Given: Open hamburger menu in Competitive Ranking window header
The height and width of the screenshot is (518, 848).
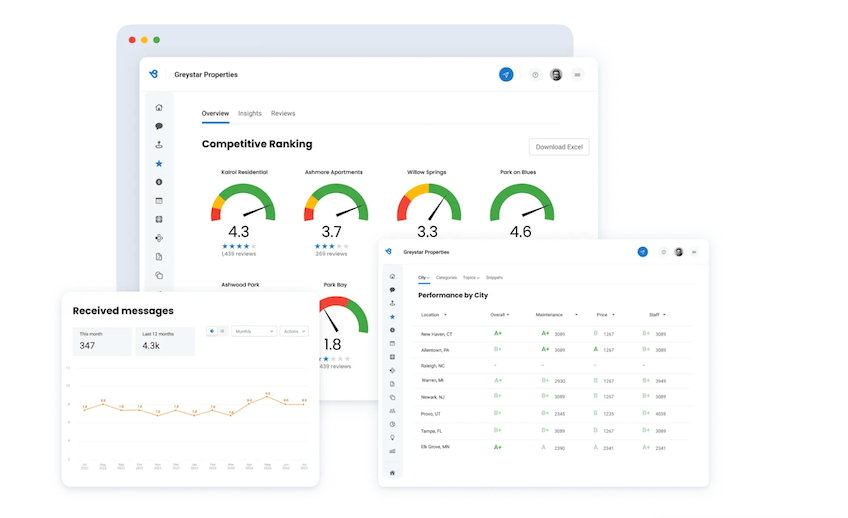Looking at the screenshot, I should (x=578, y=75).
